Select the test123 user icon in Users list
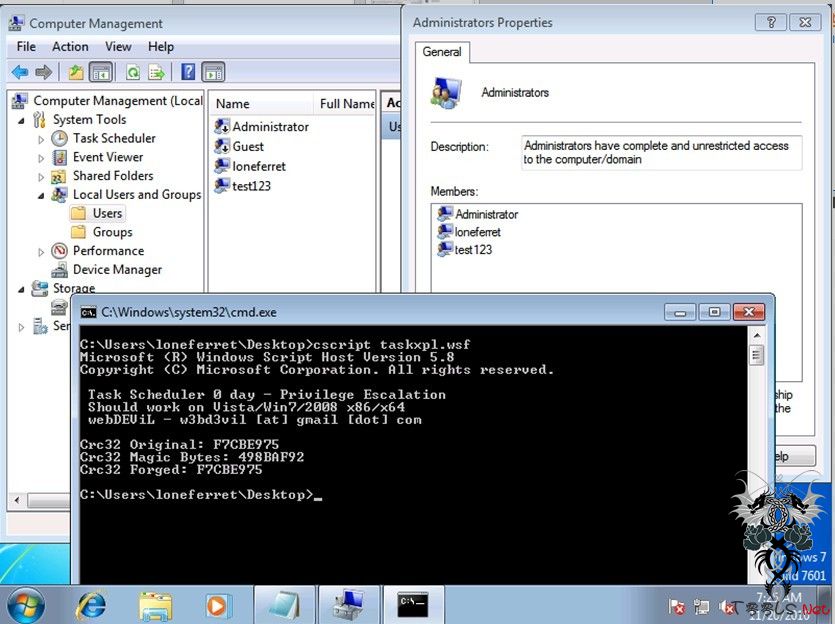Viewport: 835px width, 624px height. (222, 186)
